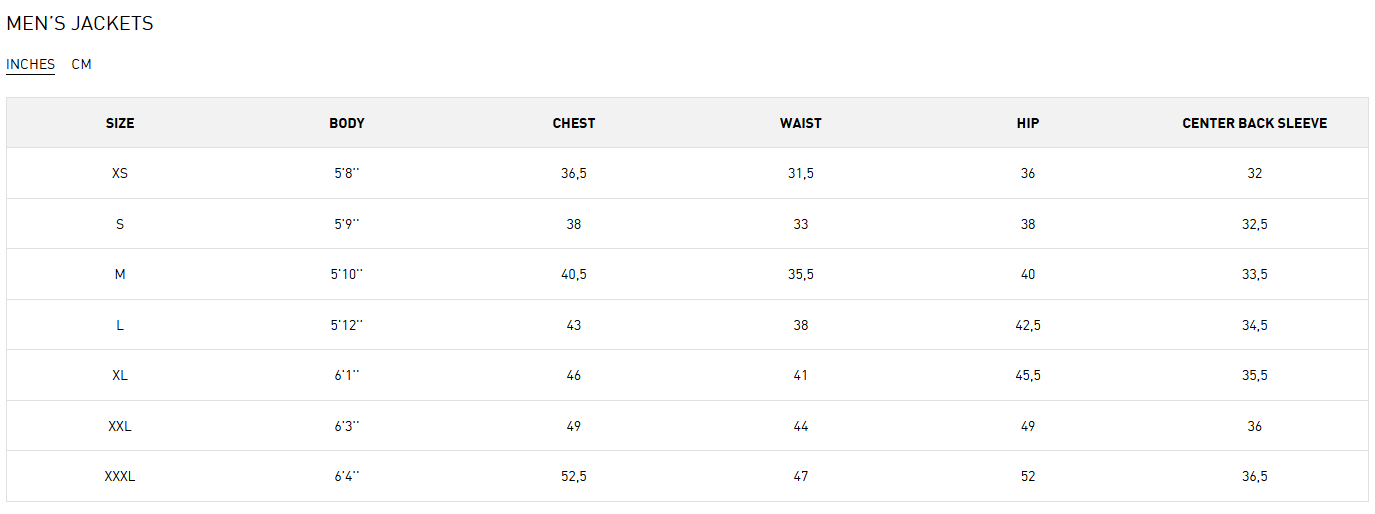
Task: Click the MEN'S JACKETS heading
Action: [80, 24]
